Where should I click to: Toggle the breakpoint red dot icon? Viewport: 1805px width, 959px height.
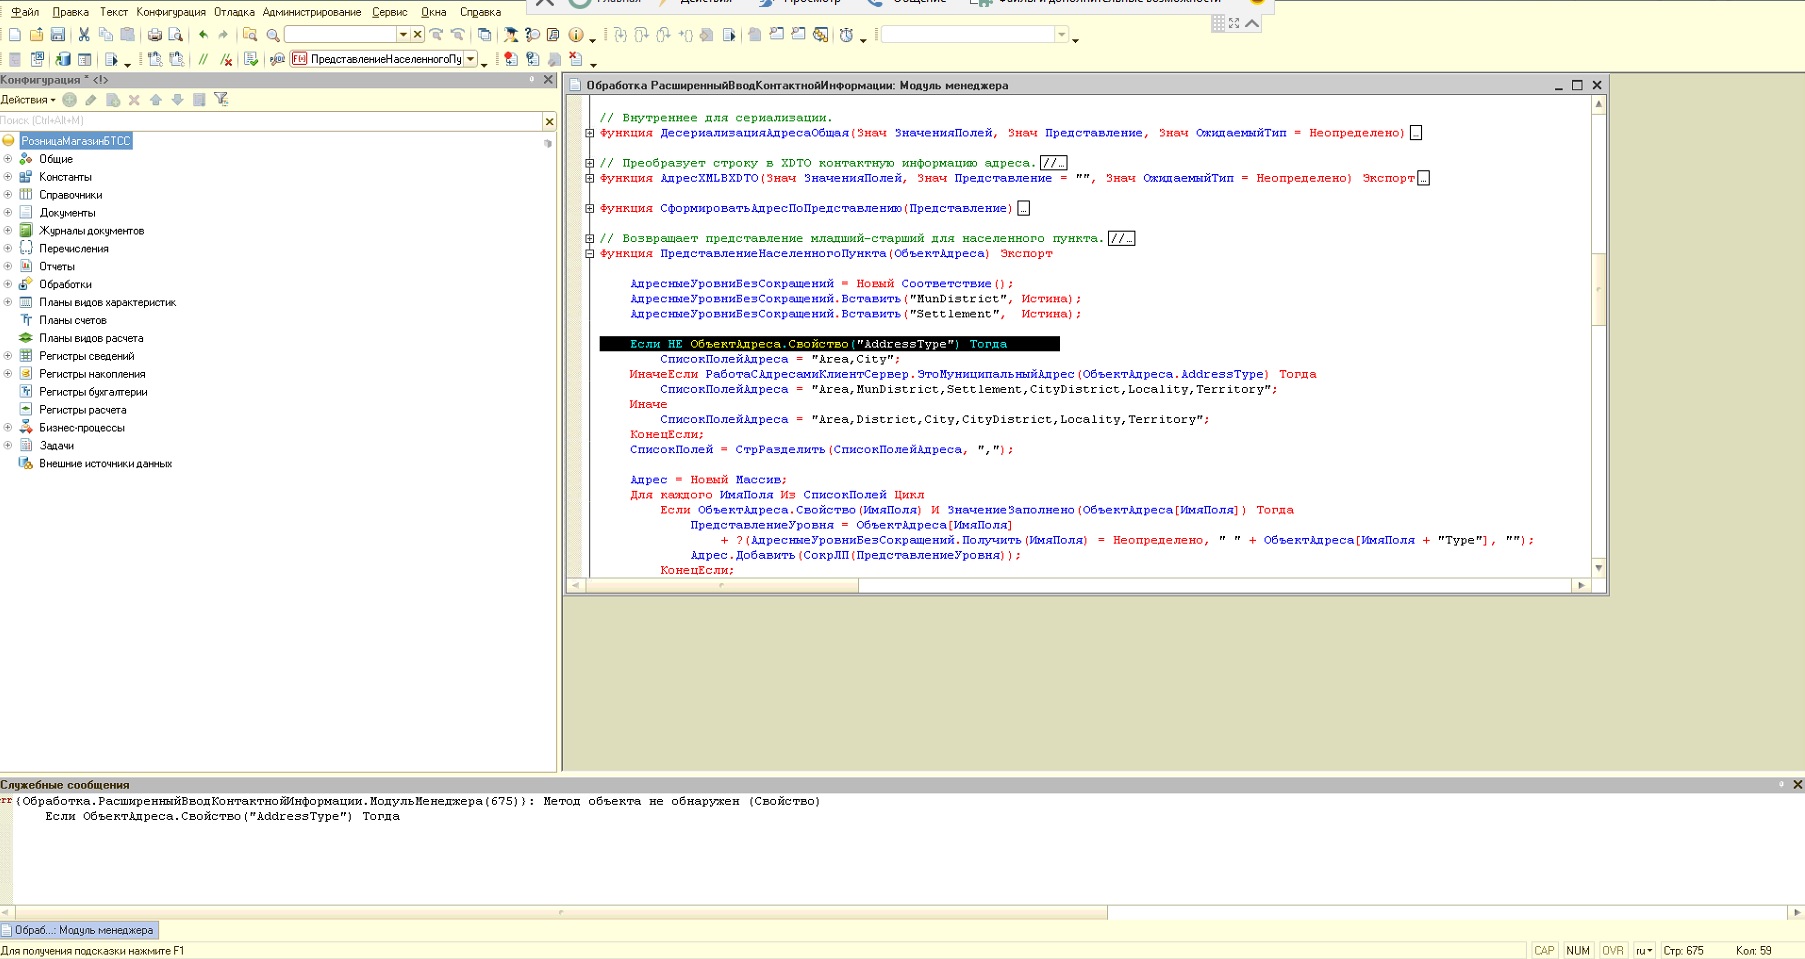click(510, 60)
